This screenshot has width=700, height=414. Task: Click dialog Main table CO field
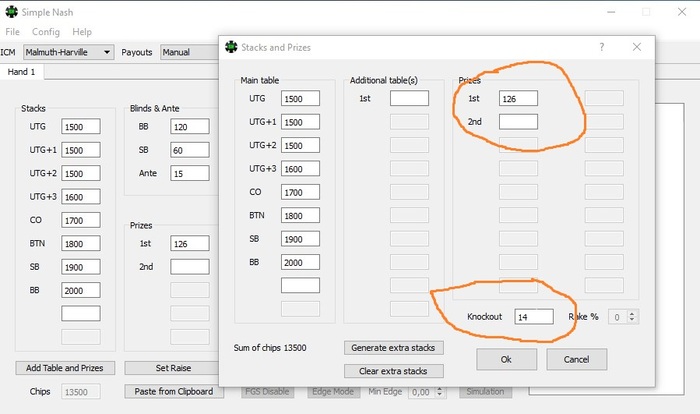(300, 192)
